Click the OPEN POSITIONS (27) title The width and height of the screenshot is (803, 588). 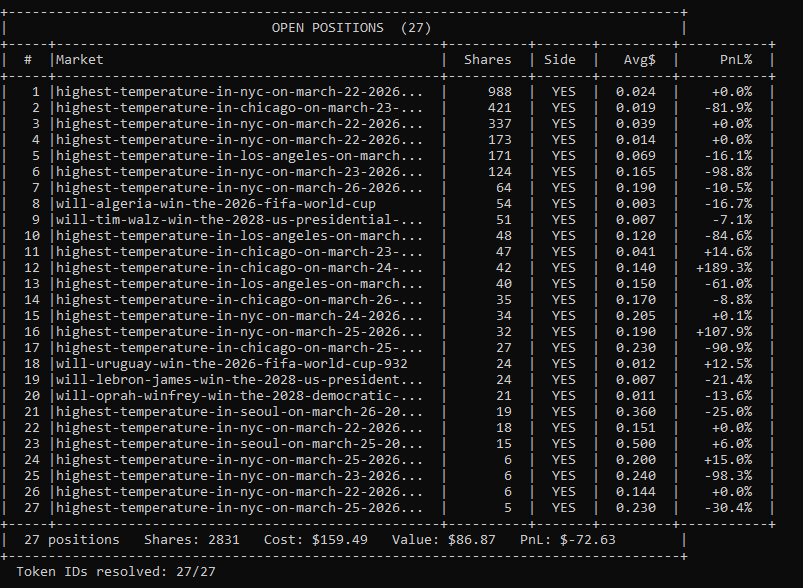point(351,28)
